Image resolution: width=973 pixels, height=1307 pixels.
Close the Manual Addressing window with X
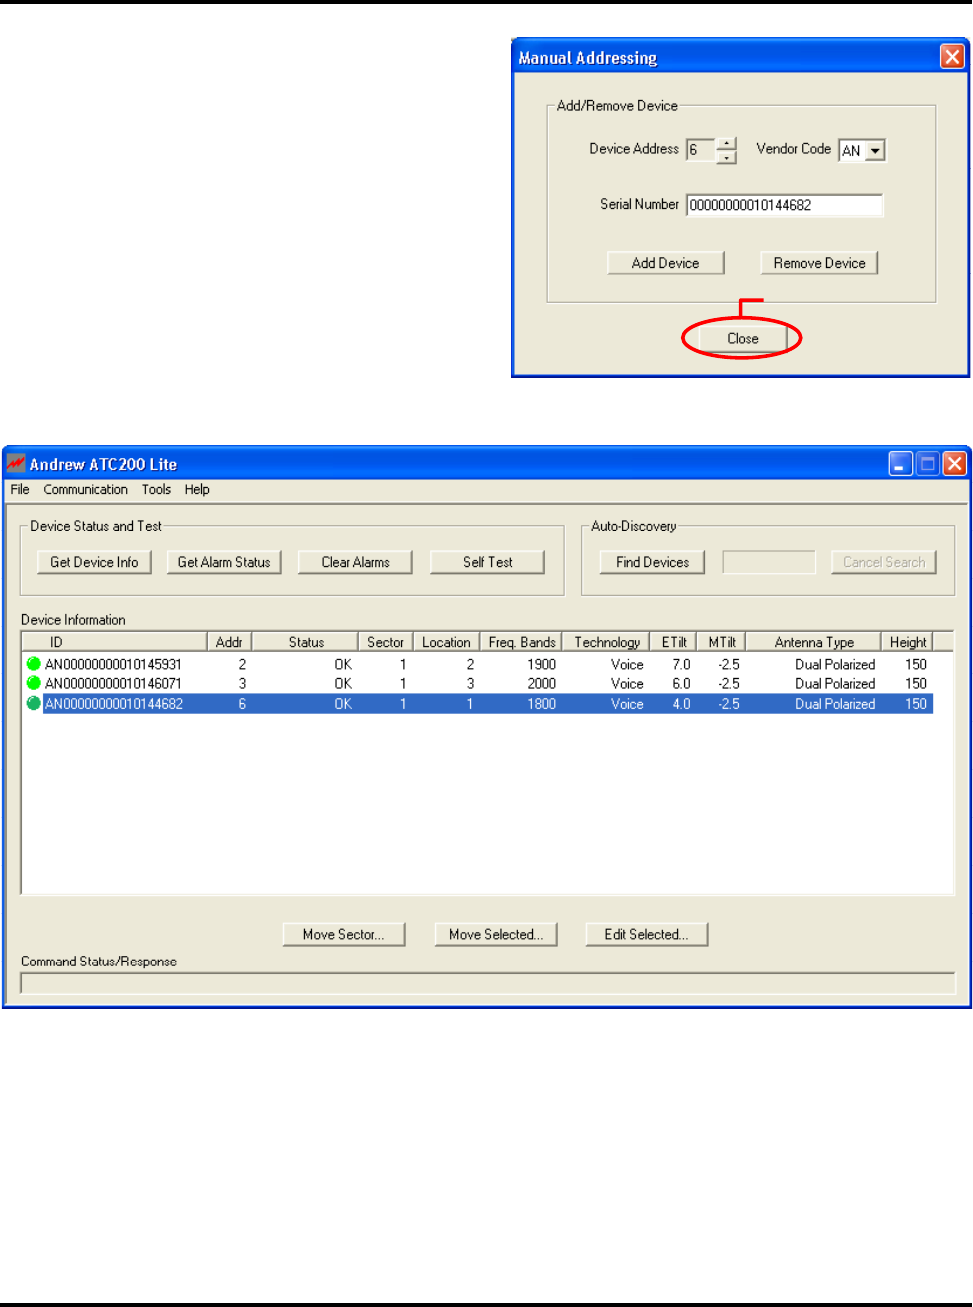coord(952,57)
